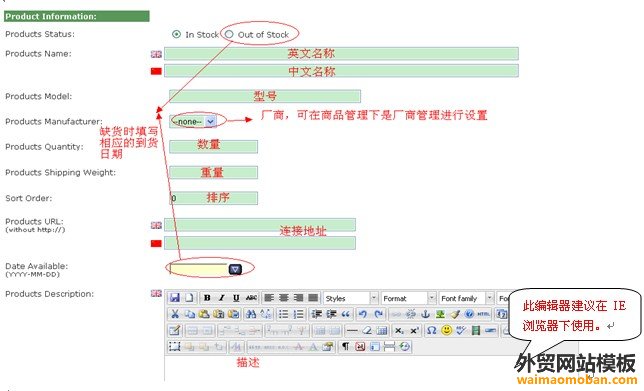Screen dimensions: 644x391
Task: Apply Italic formatting in the description editor
Action: pos(222,298)
